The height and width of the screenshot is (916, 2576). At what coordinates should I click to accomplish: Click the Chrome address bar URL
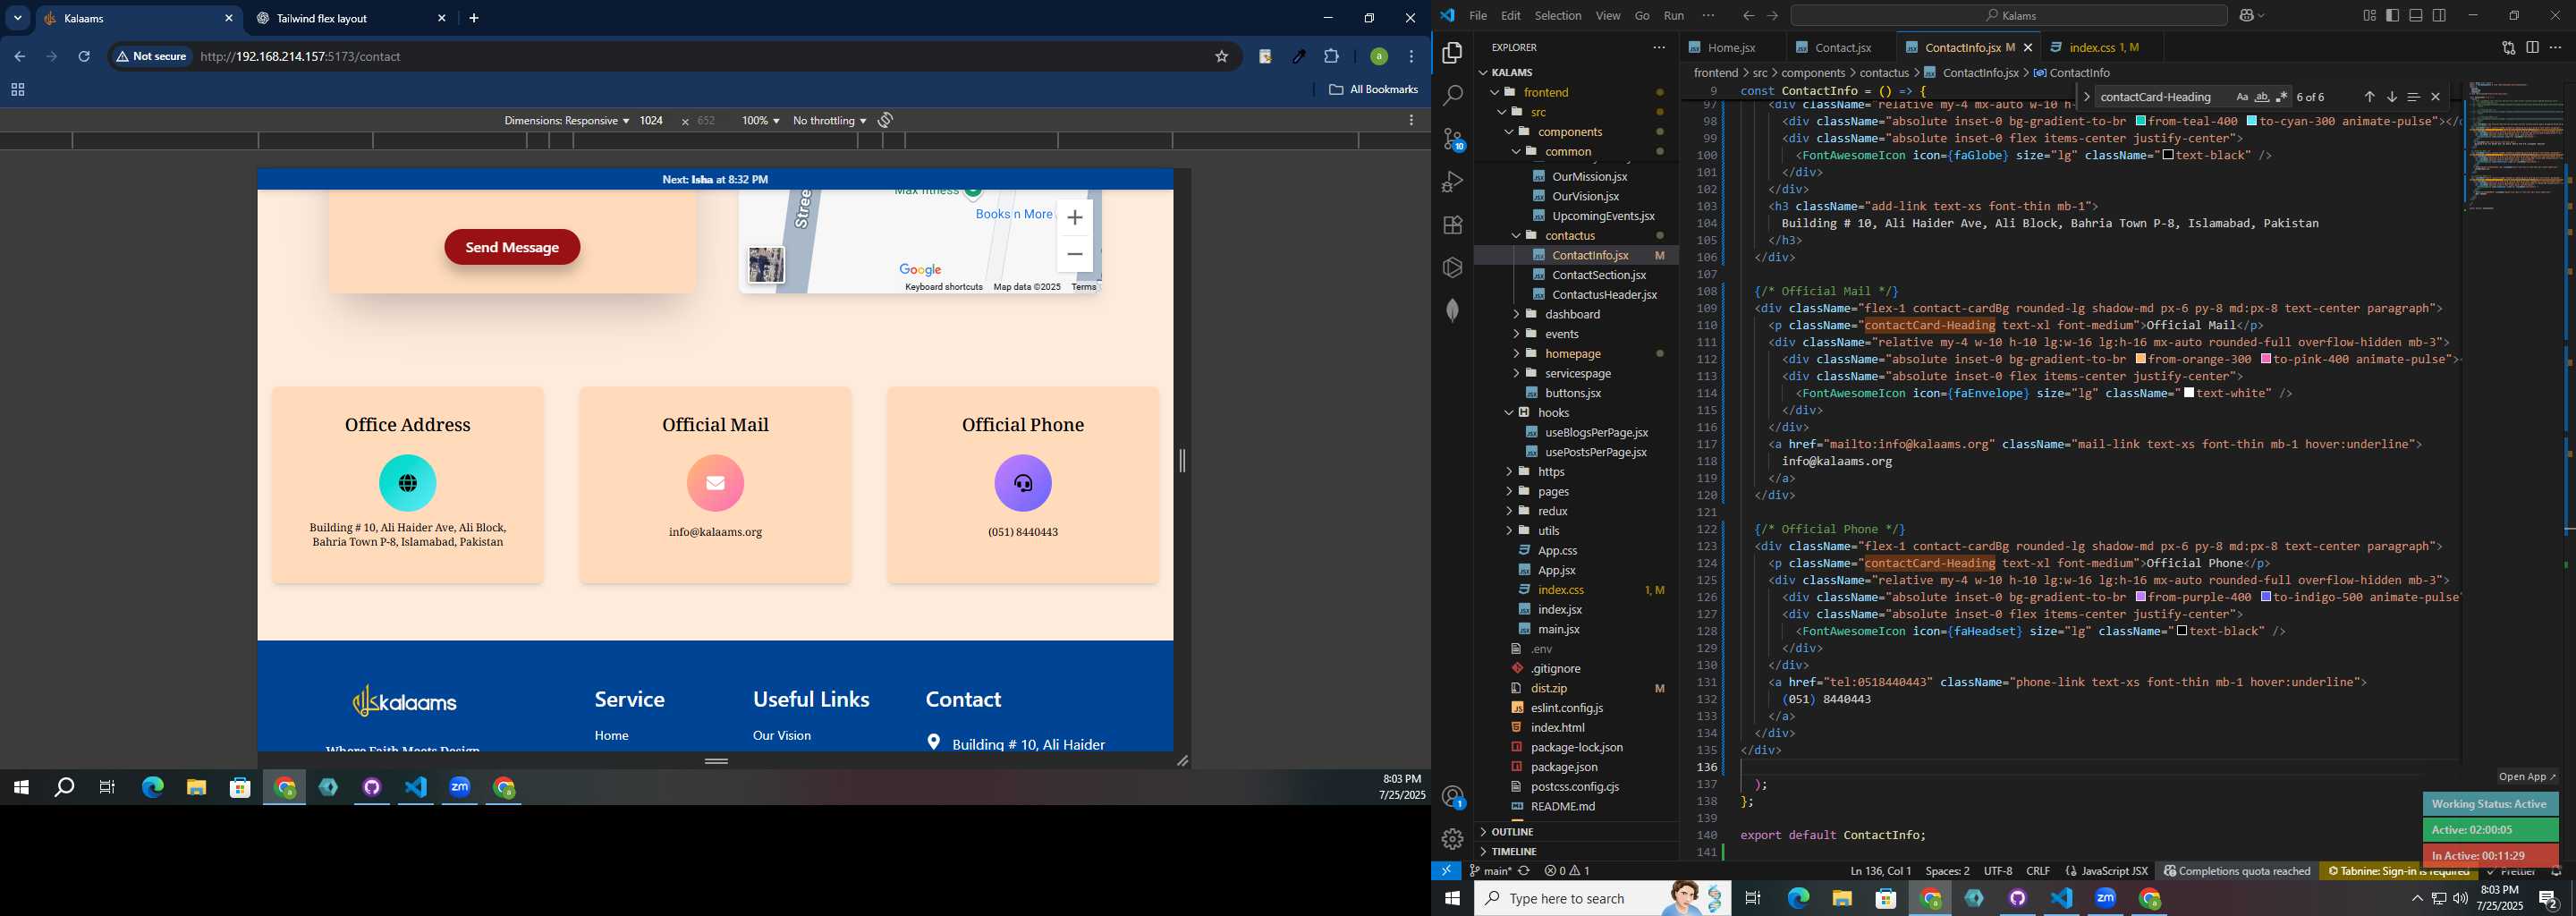point(300,57)
